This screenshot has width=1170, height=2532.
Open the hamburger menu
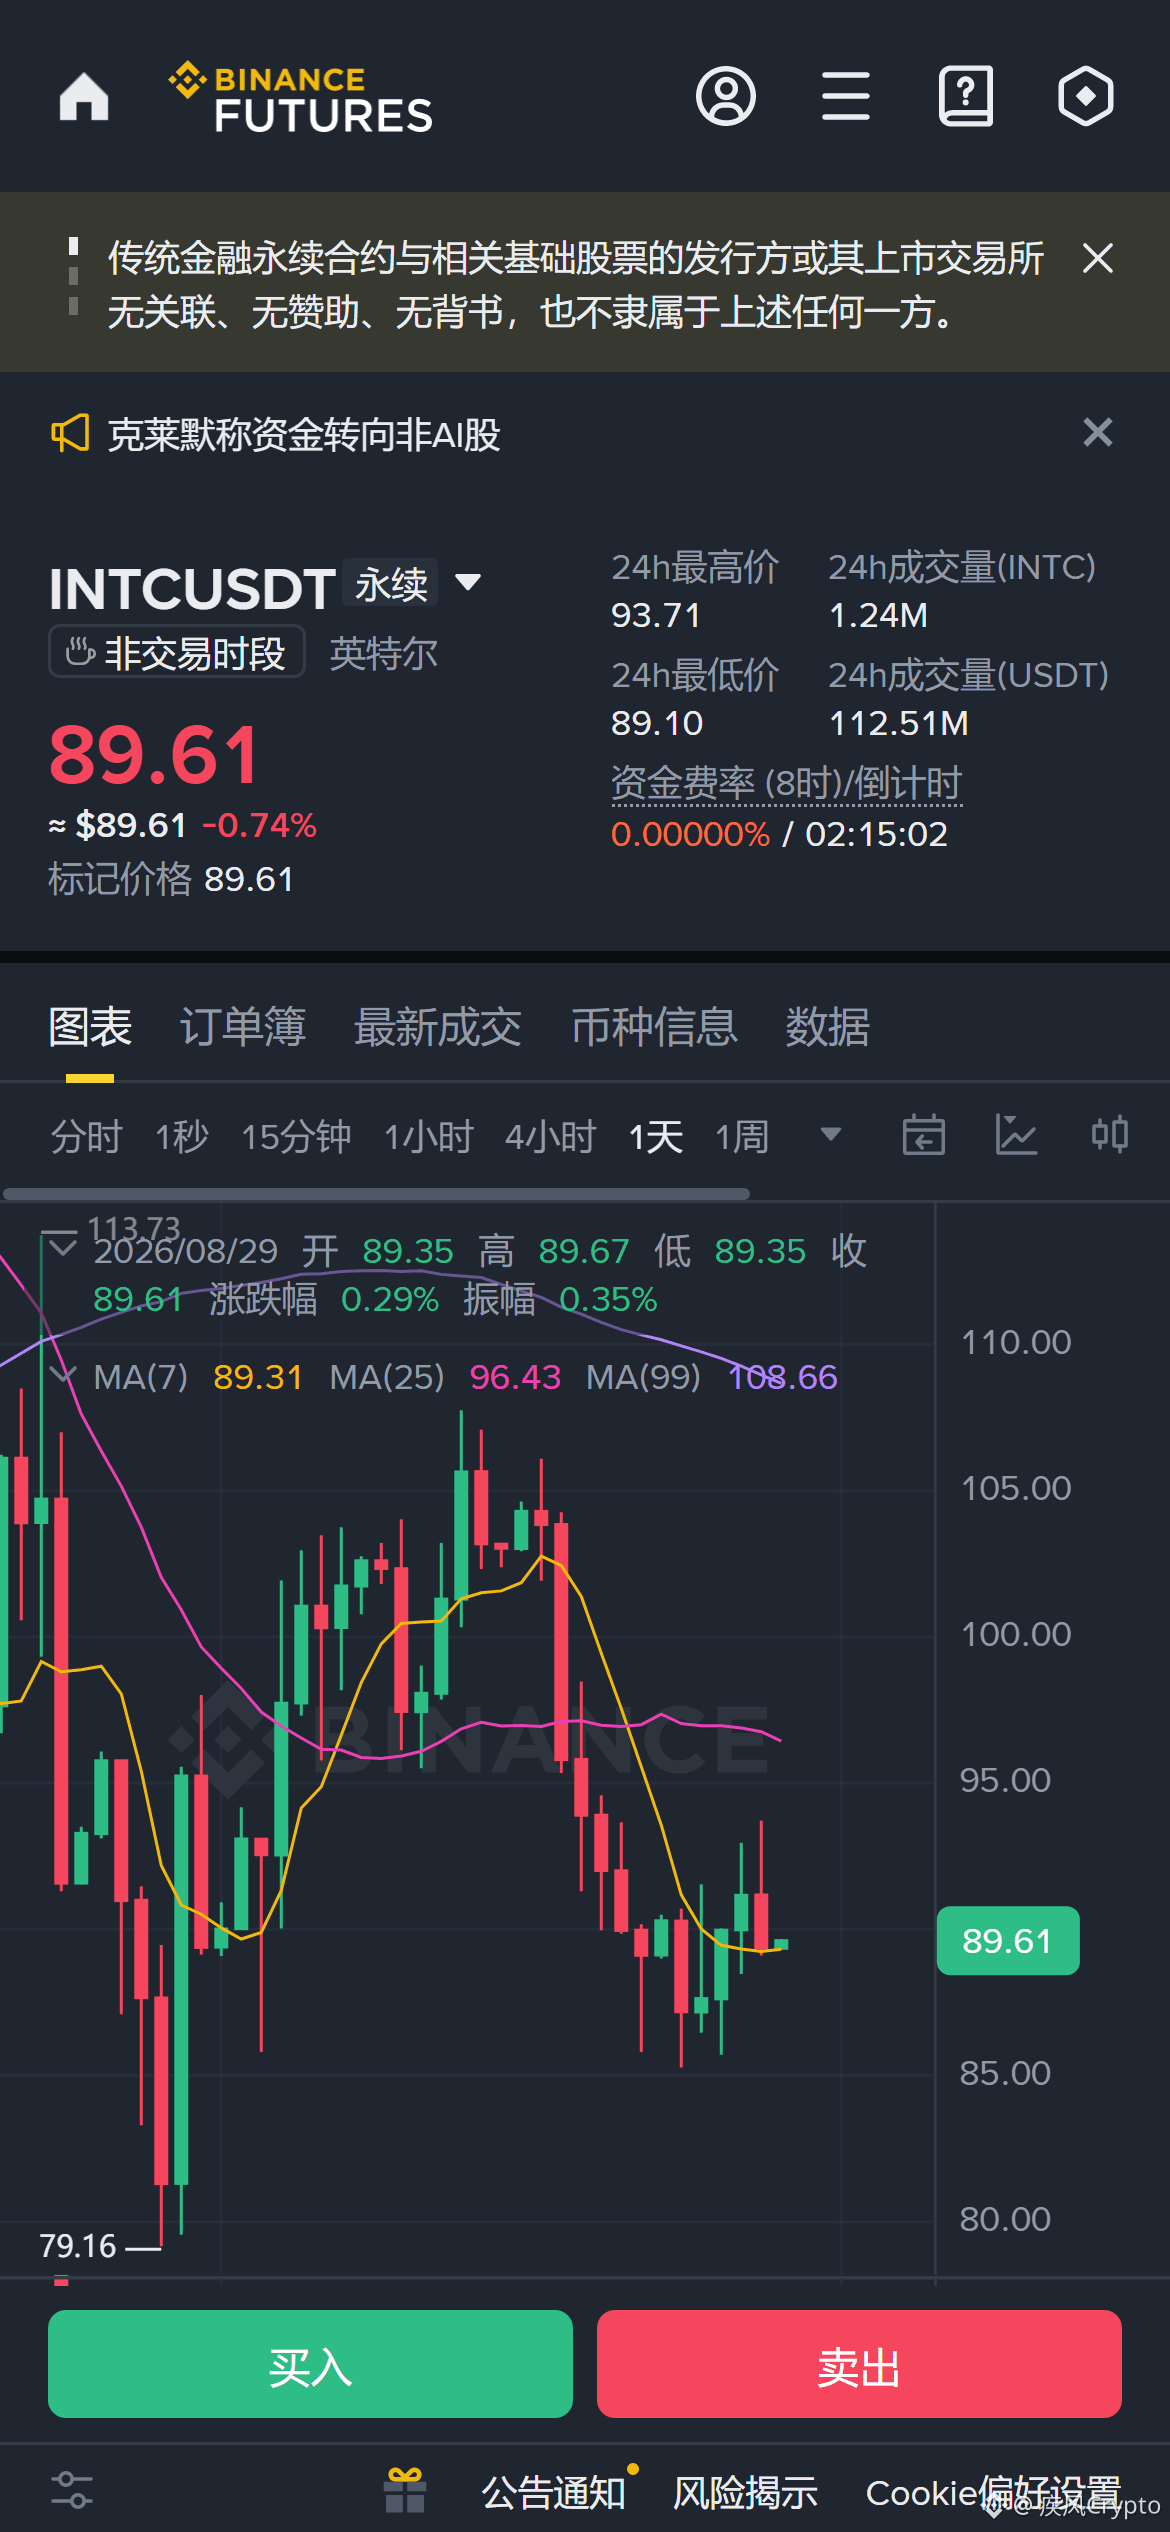tap(846, 97)
